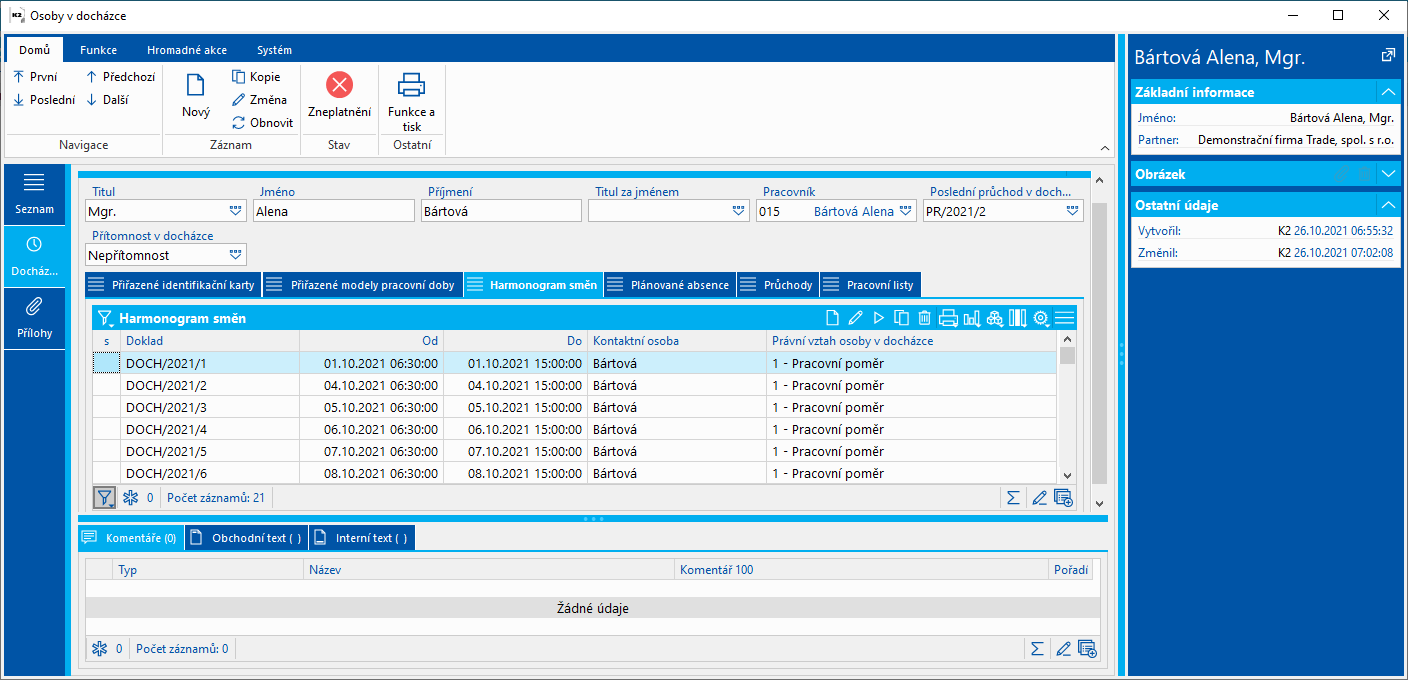Expand Přítomnost v docházce dropdown
Image resolution: width=1408 pixels, height=680 pixels.
coord(235,255)
